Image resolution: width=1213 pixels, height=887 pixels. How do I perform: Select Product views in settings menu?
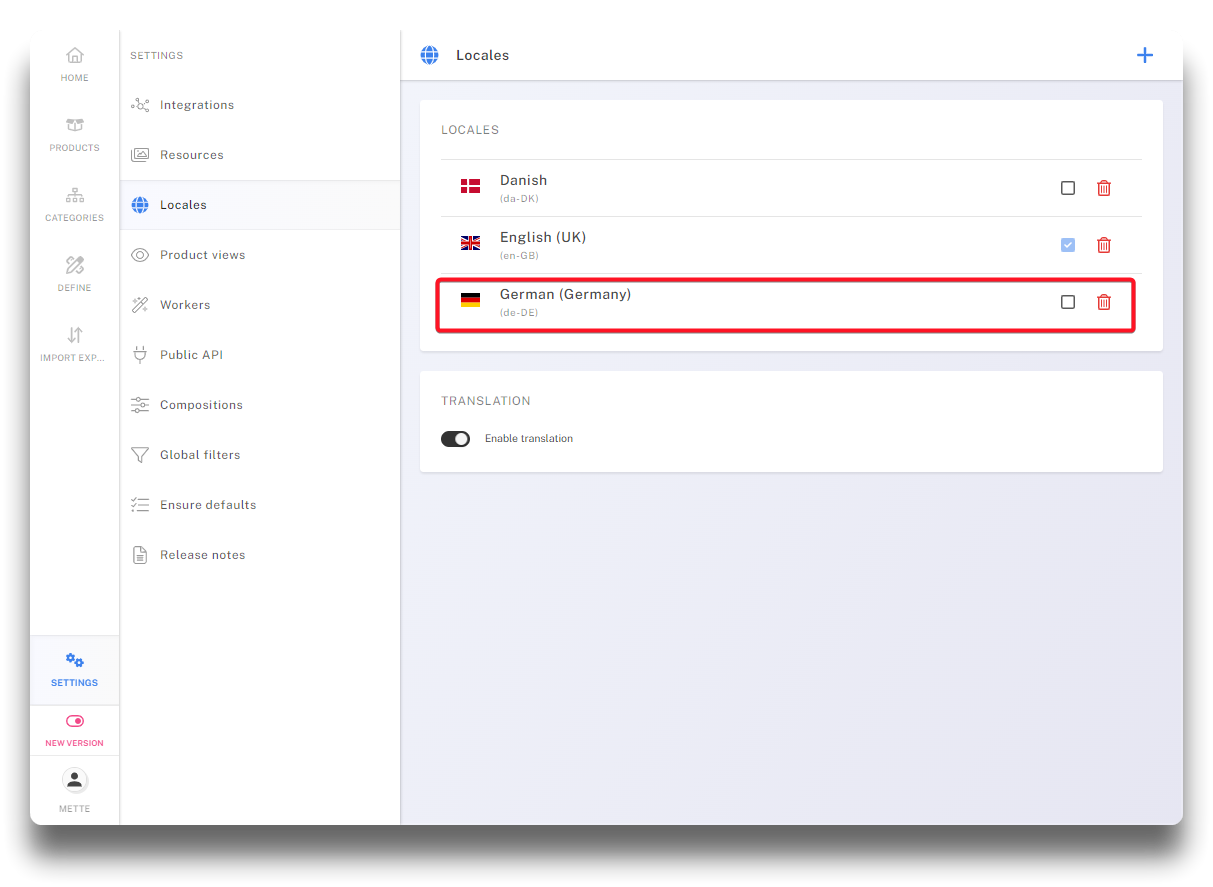click(202, 255)
